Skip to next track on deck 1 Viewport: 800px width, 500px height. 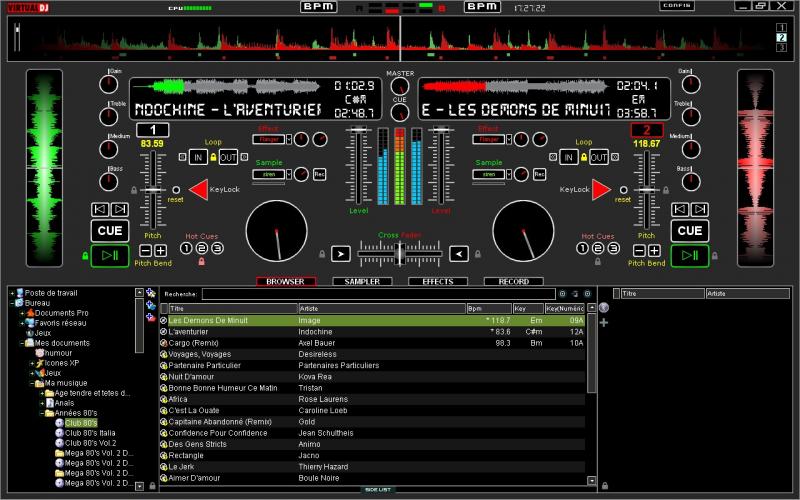[x=120, y=209]
